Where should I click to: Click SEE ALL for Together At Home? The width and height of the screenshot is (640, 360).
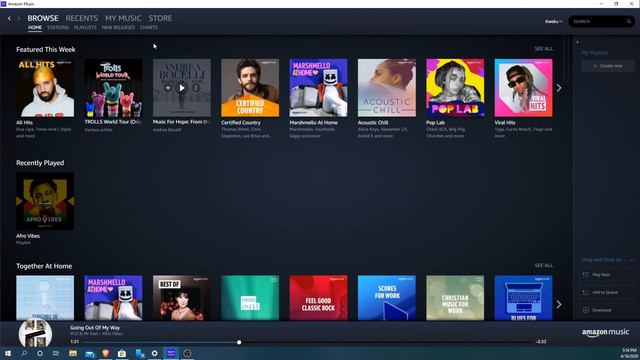544,265
